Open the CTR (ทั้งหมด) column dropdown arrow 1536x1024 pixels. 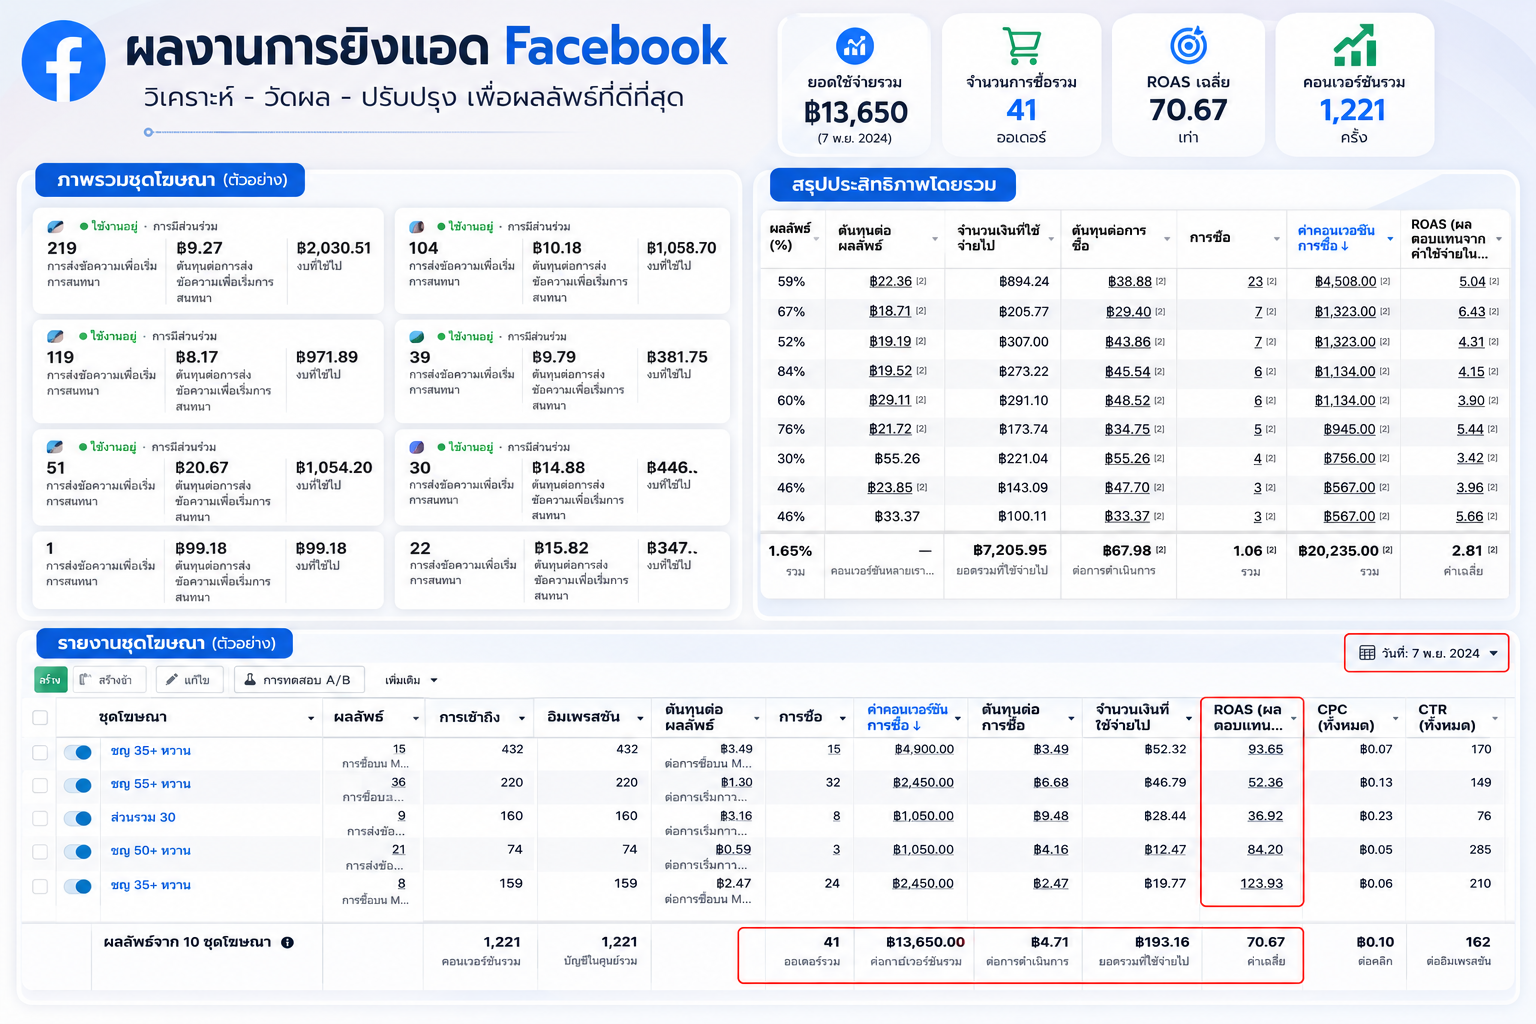(x=1495, y=719)
